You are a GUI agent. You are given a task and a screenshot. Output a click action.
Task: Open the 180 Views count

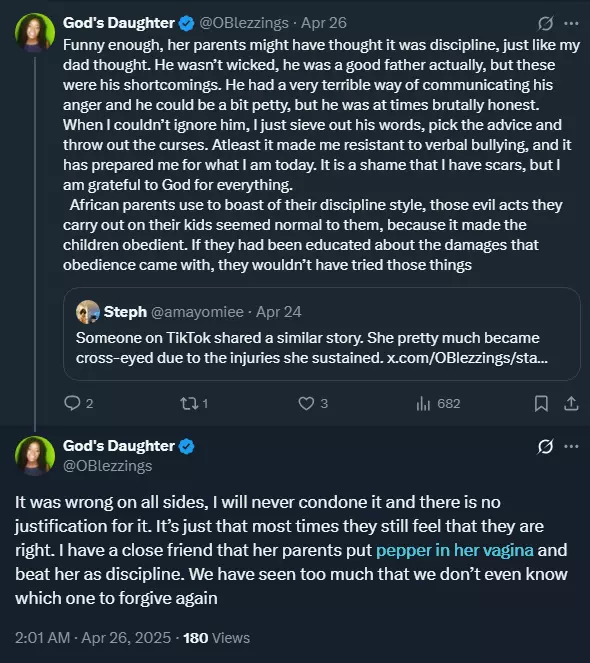[x=217, y=638]
